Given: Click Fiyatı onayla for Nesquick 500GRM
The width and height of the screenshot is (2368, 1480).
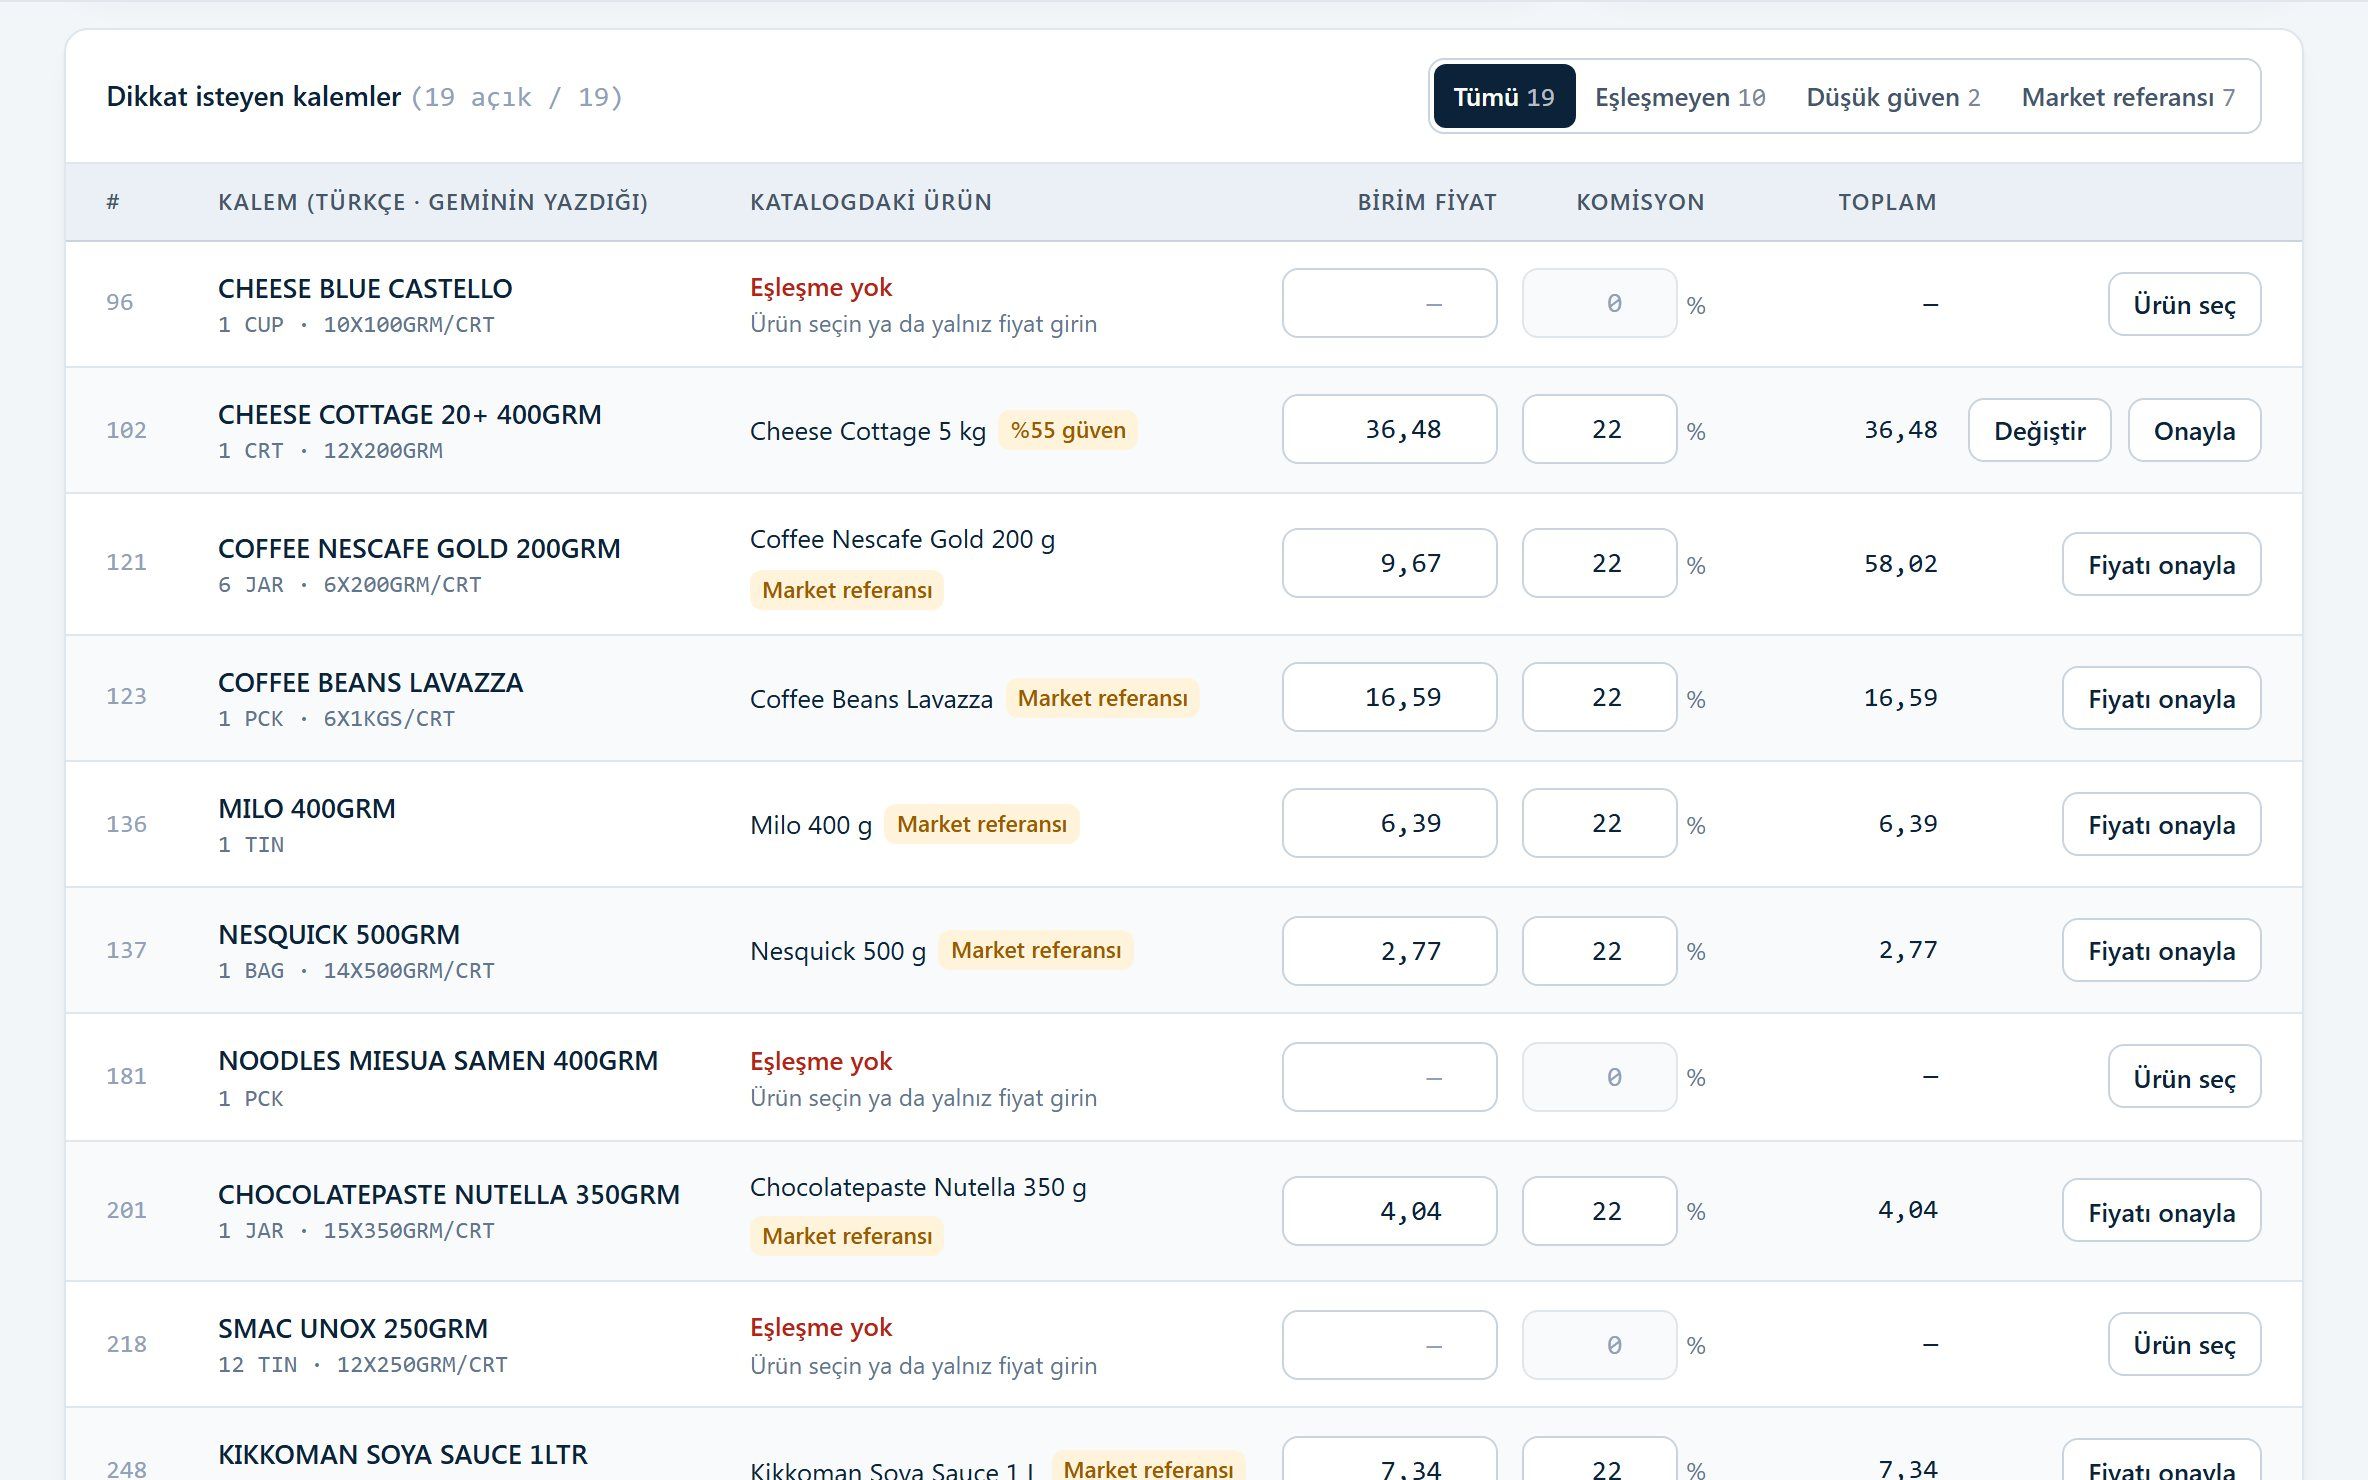Looking at the screenshot, I should tap(2161, 950).
